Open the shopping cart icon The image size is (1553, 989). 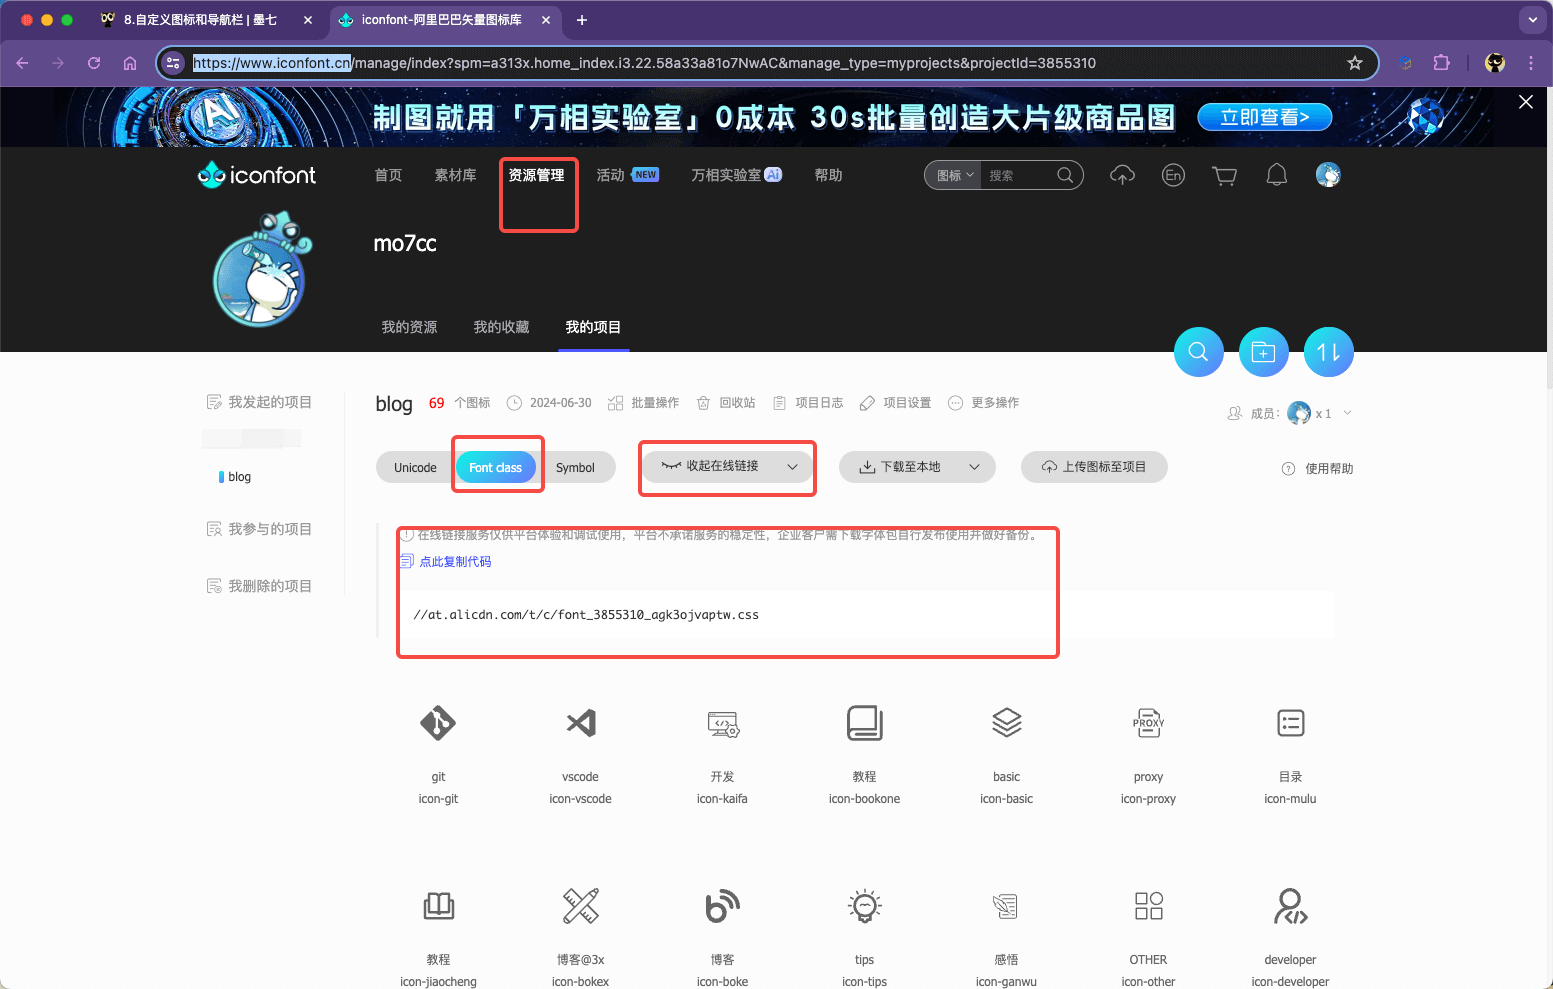tap(1224, 176)
